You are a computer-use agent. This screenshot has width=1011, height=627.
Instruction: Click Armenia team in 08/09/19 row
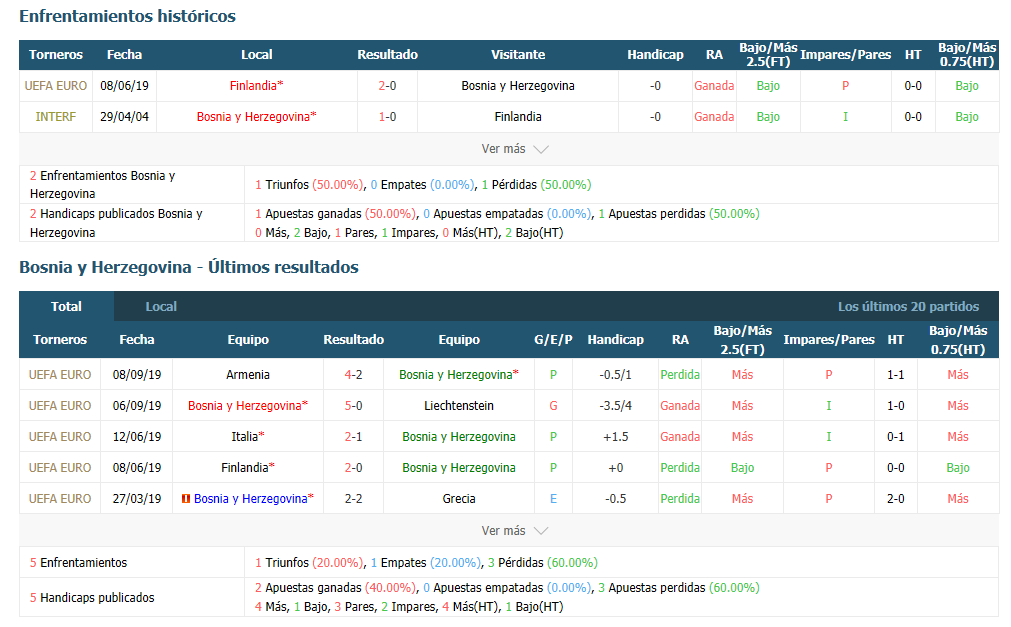click(x=248, y=375)
